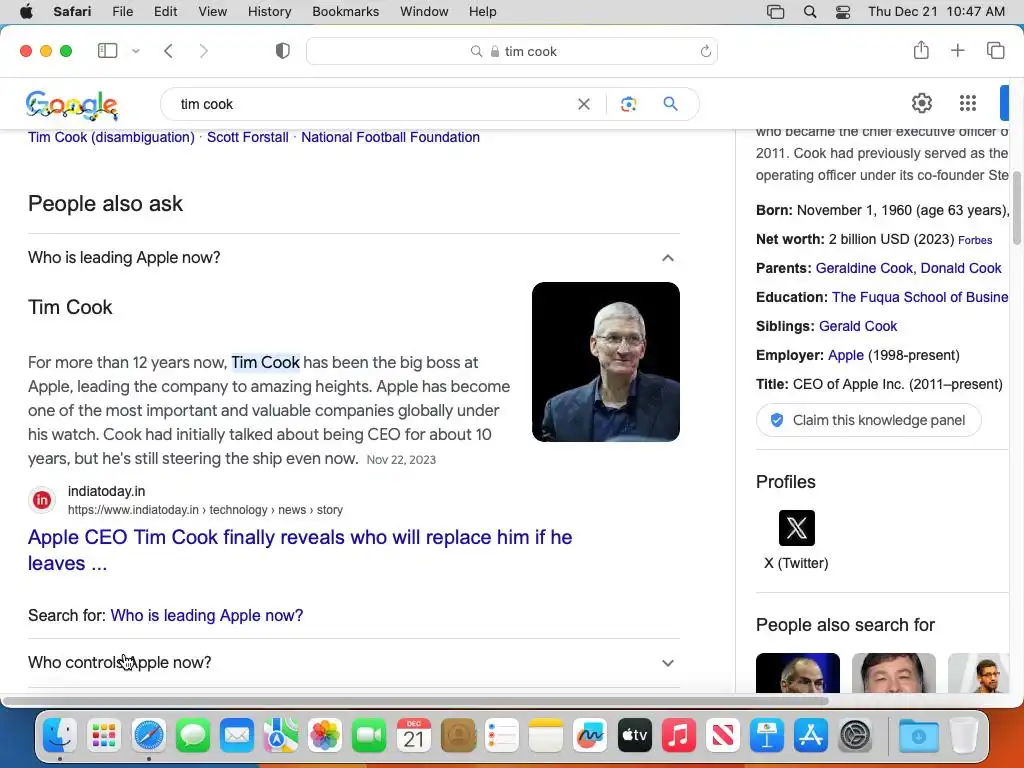
Task: Open the privacy report shield icon
Action: 283,51
